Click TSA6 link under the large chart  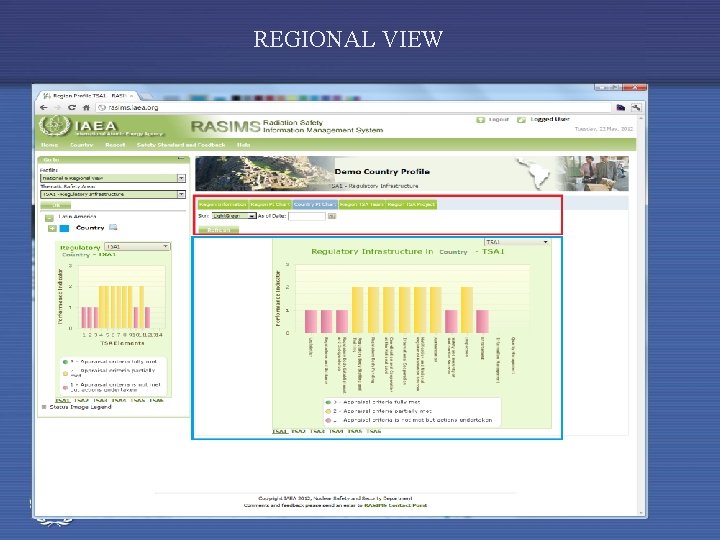pos(374,431)
